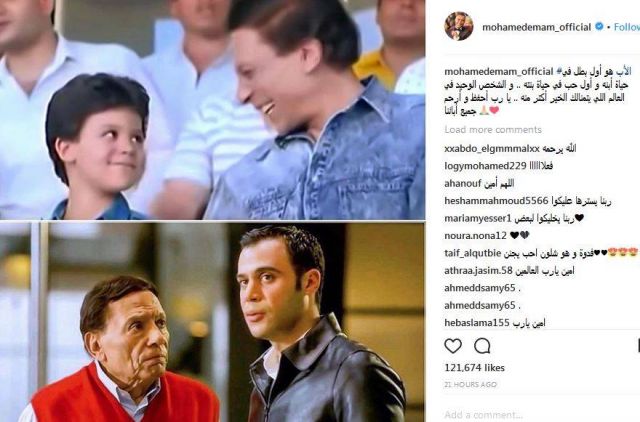The height and width of the screenshot is (422, 640).
Task: Click the Follow link
Action: (x=627, y=27)
